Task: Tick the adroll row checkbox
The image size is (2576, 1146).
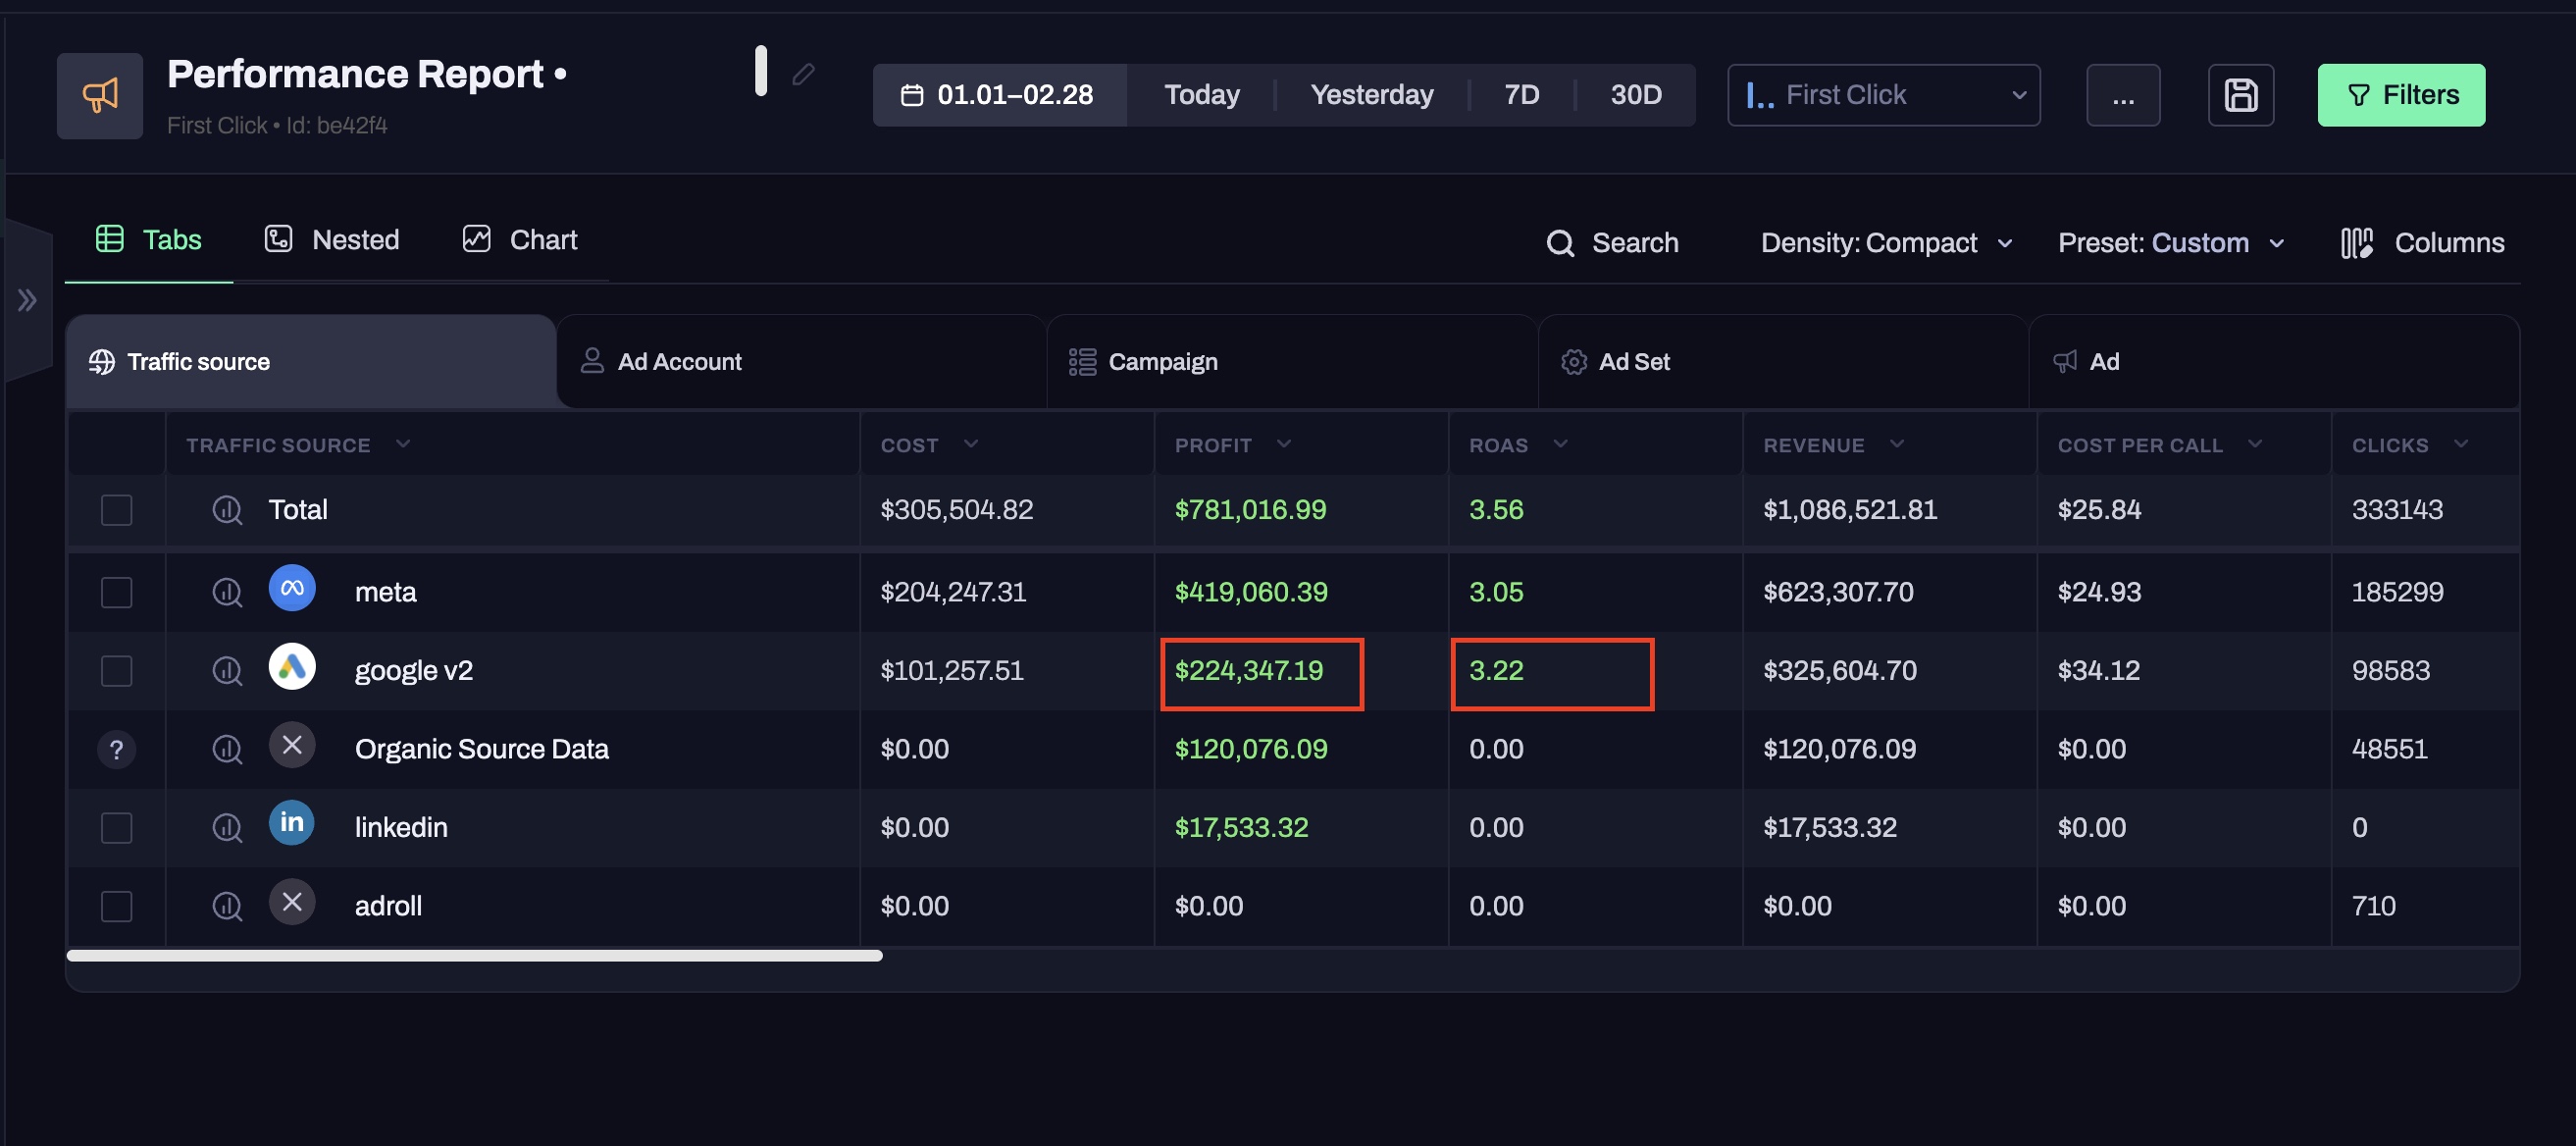Action: (117, 906)
